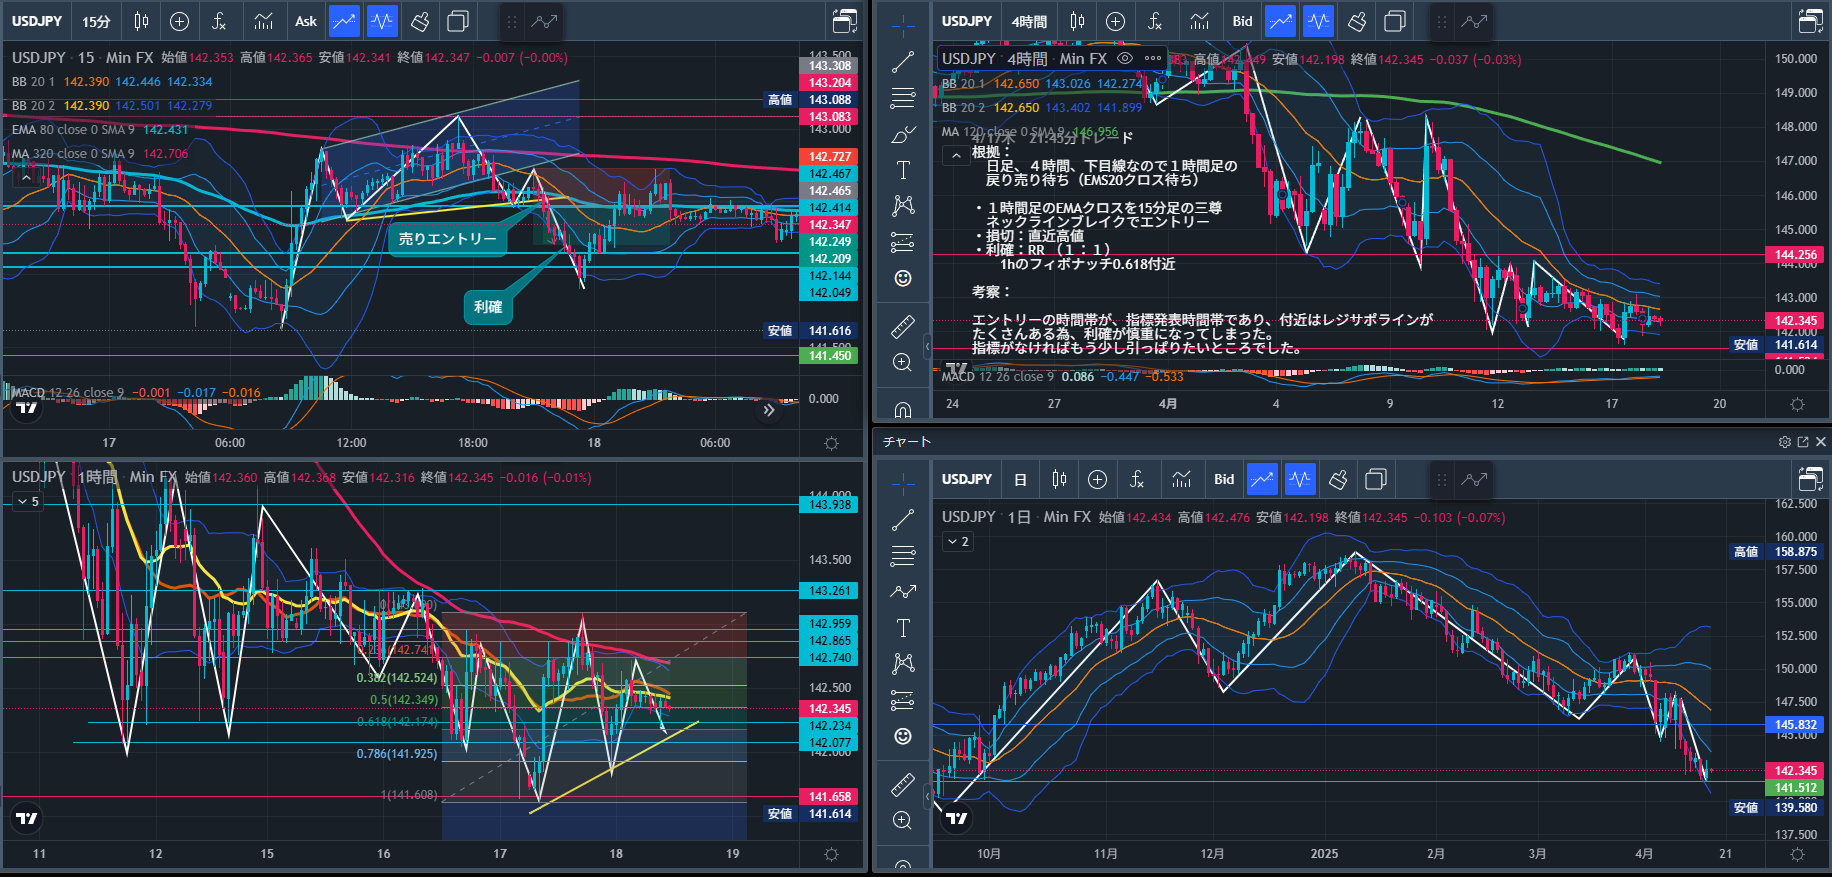Screen dimensions: 1832x877
Task: Open chart settings gear on 1-hour chart
Action: 831,854
